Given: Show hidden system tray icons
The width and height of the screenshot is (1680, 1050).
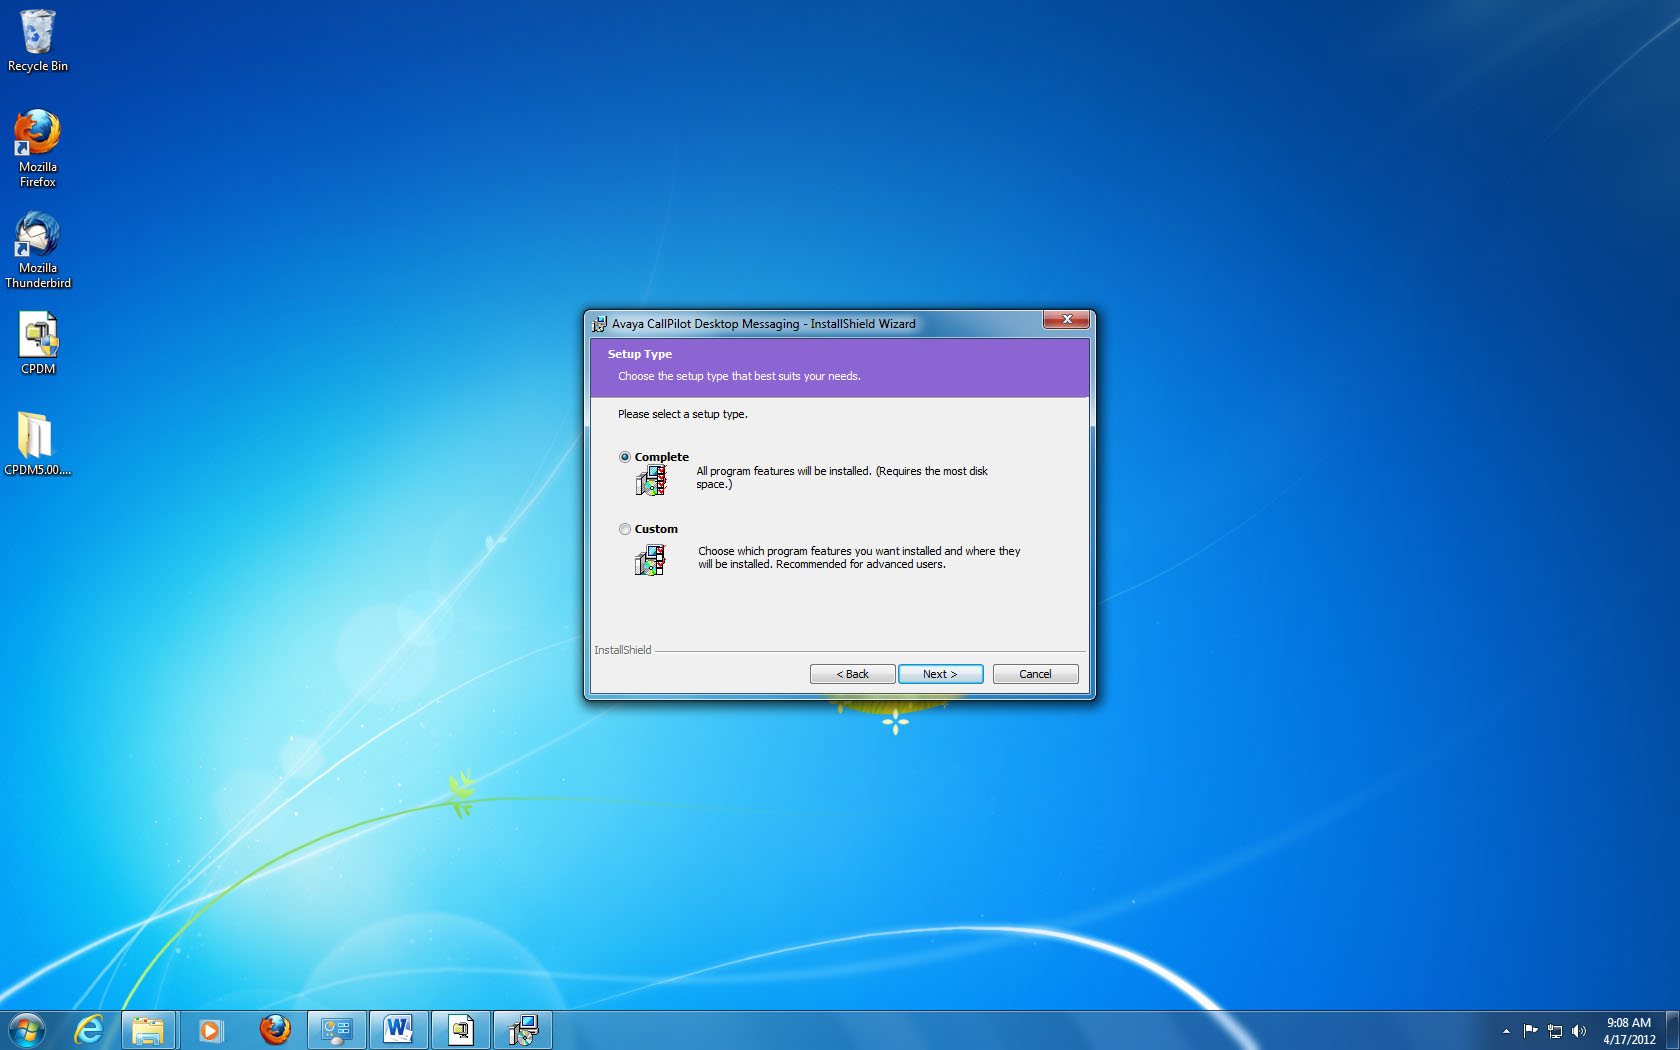Looking at the screenshot, I should tap(1506, 1031).
